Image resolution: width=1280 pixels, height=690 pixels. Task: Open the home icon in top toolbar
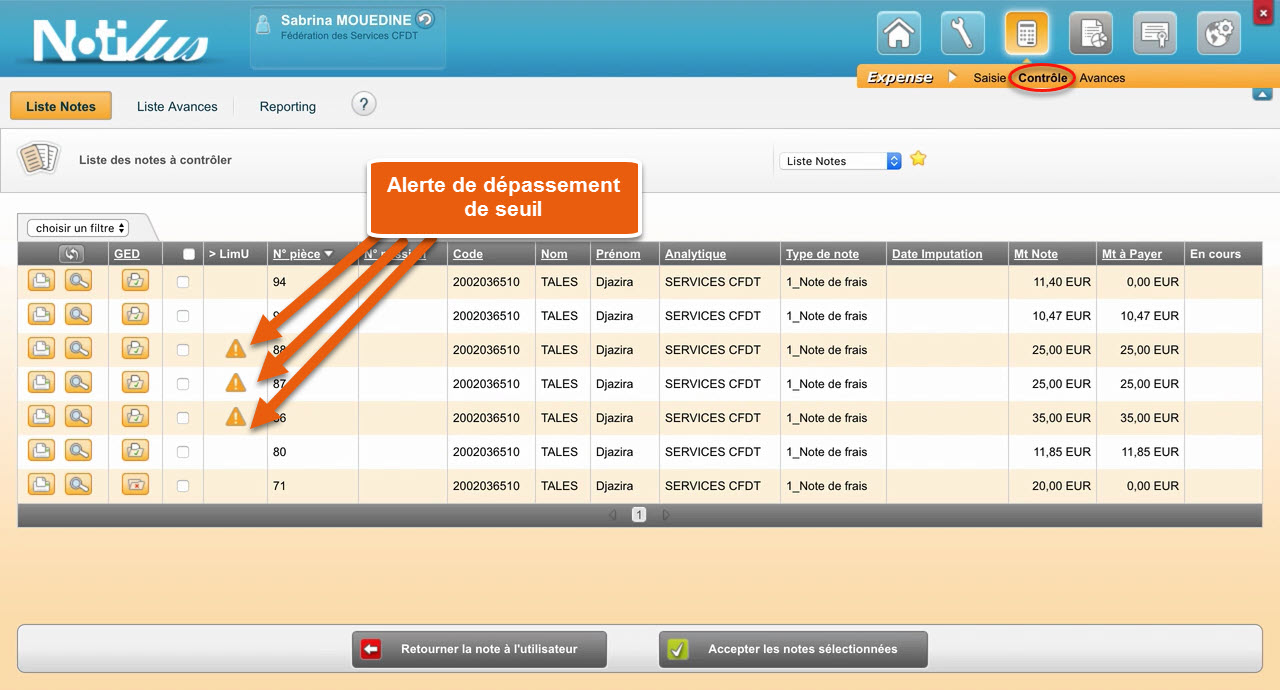pyautogui.click(x=898, y=34)
